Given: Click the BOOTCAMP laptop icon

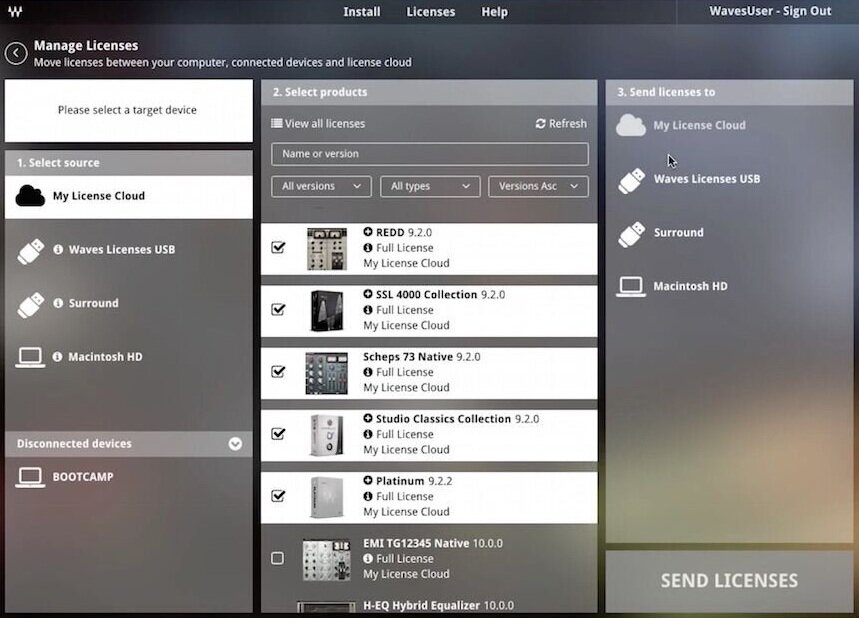Looking at the screenshot, I should click(30, 477).
